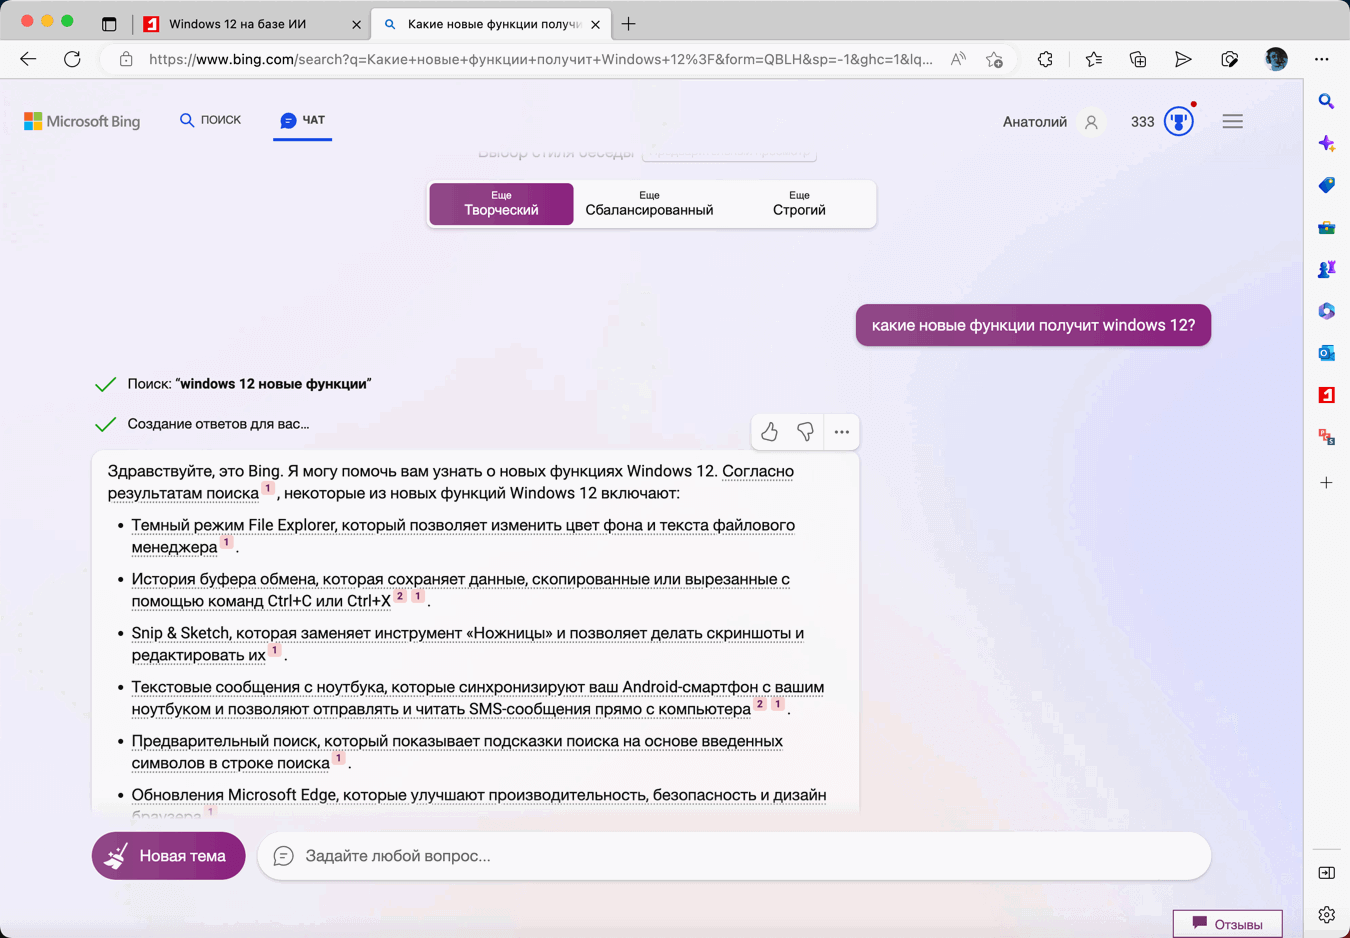The width and height of the screenshot is (1350, 938).
Task: Open the Search icon in Edge sidebar
Action: (1326, 101)
